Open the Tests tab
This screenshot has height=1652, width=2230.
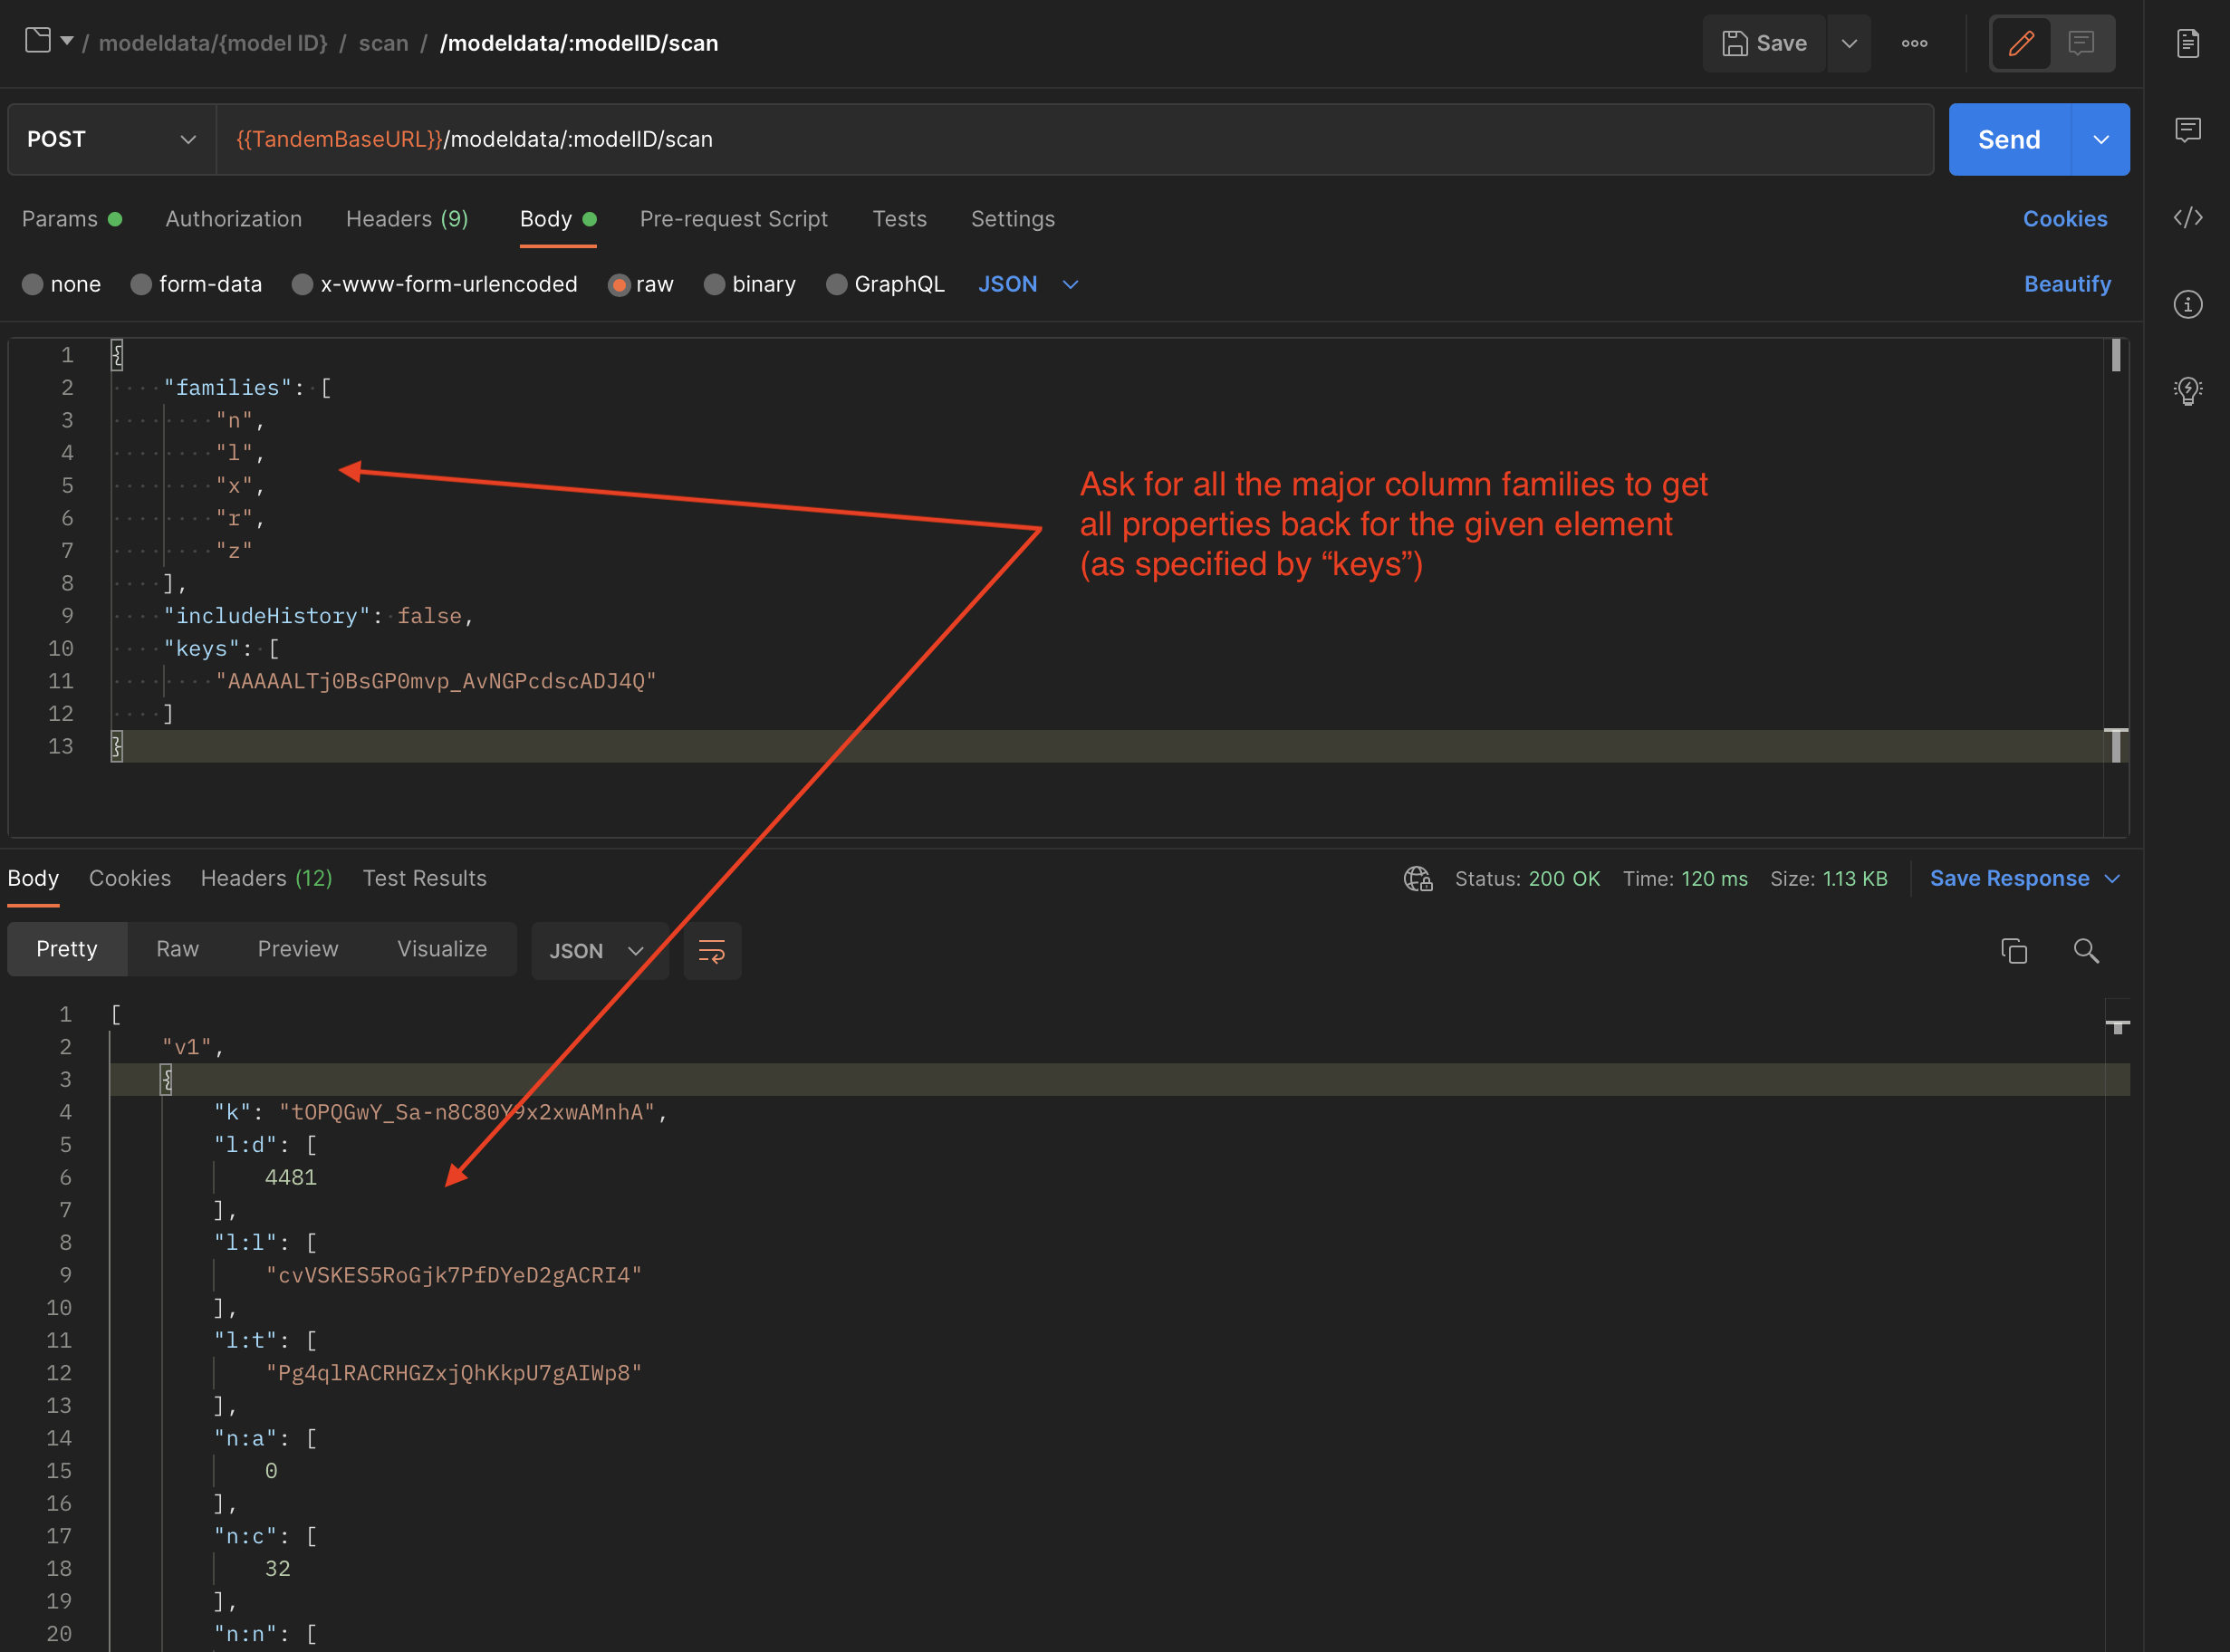pyautogui.click(x=900, y=219)
